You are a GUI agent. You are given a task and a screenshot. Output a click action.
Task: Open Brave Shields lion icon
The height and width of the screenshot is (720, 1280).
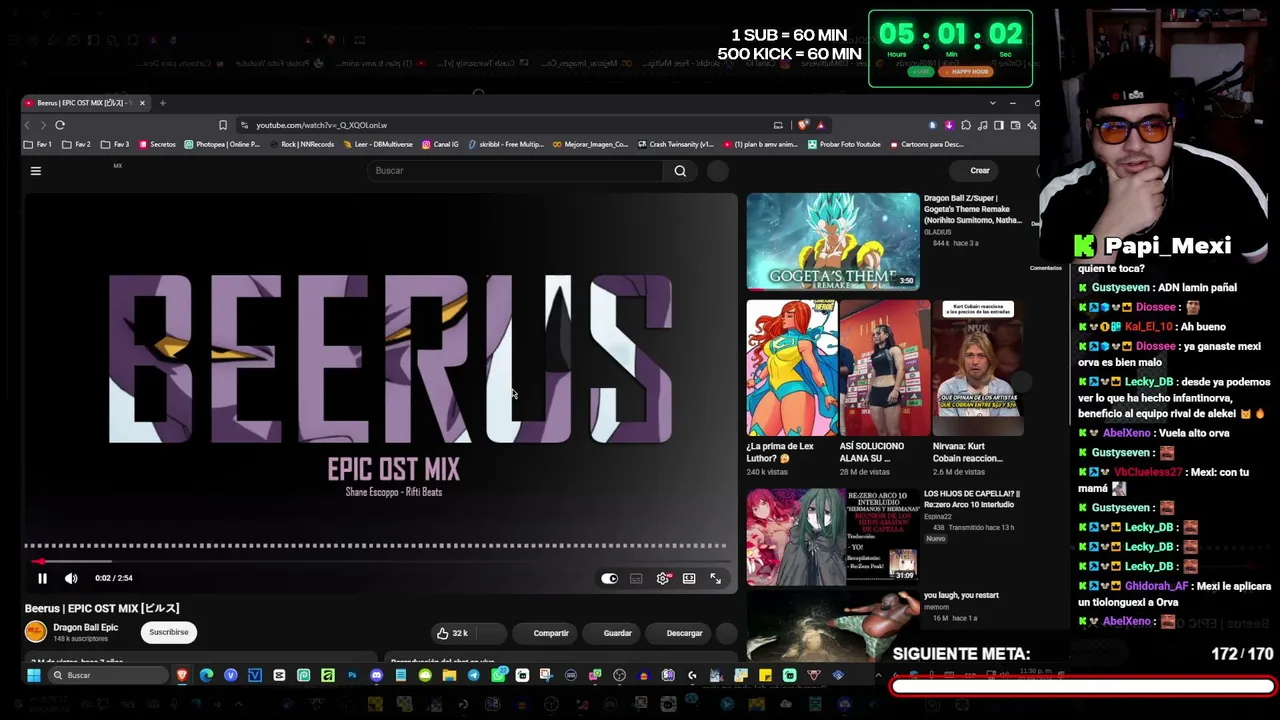click(803, 125)
